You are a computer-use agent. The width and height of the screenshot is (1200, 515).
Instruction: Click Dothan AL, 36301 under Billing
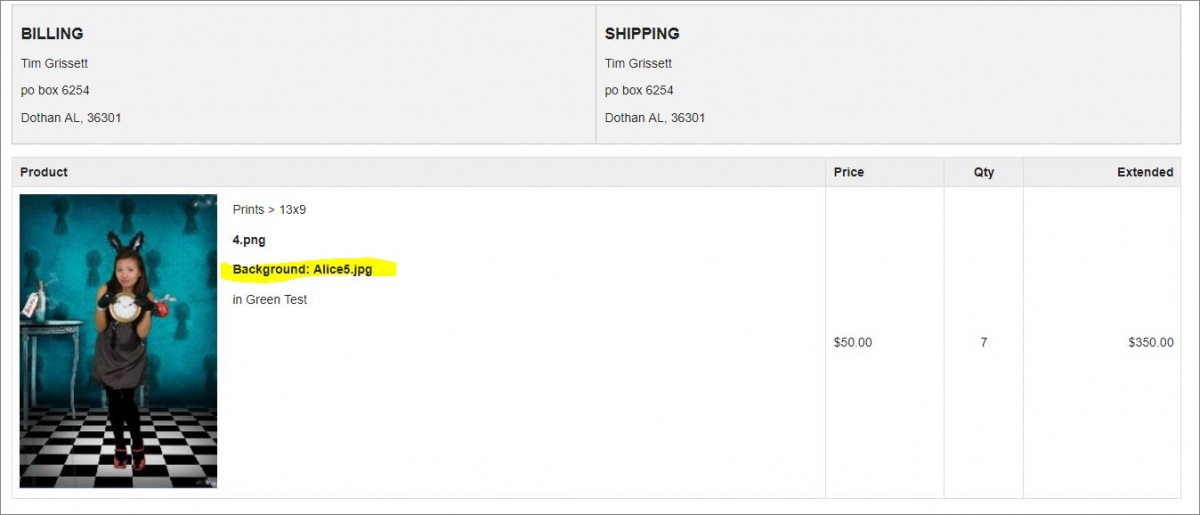[71, 118]
